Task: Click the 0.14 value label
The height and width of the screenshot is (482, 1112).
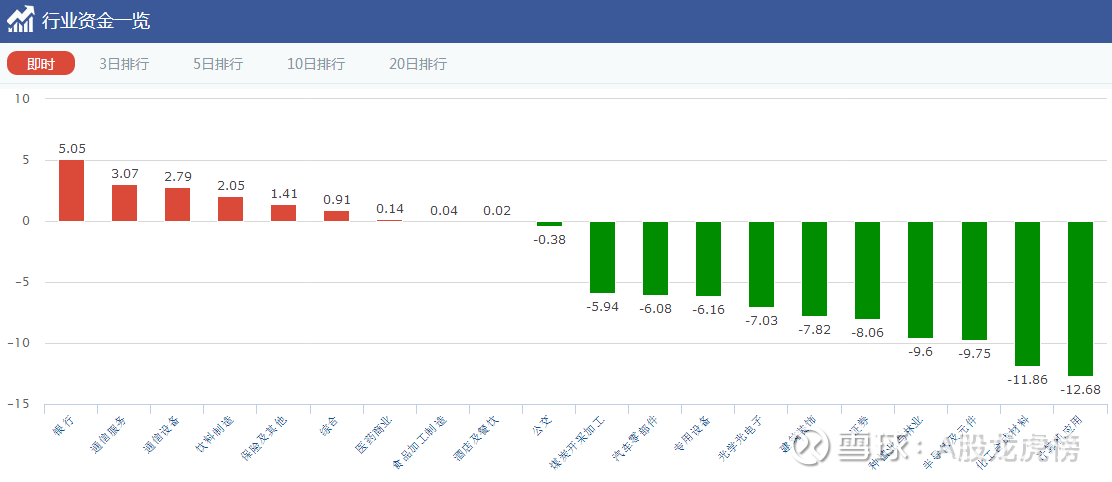Action: pos(389,208)
